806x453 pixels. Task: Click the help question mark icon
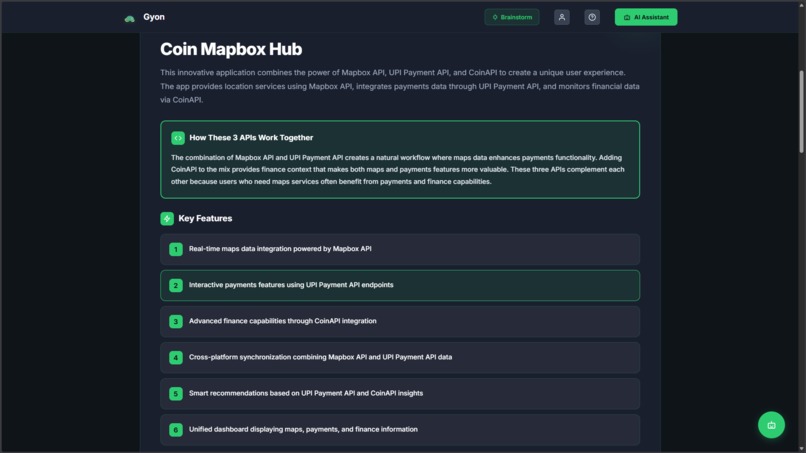coord(592,17)
